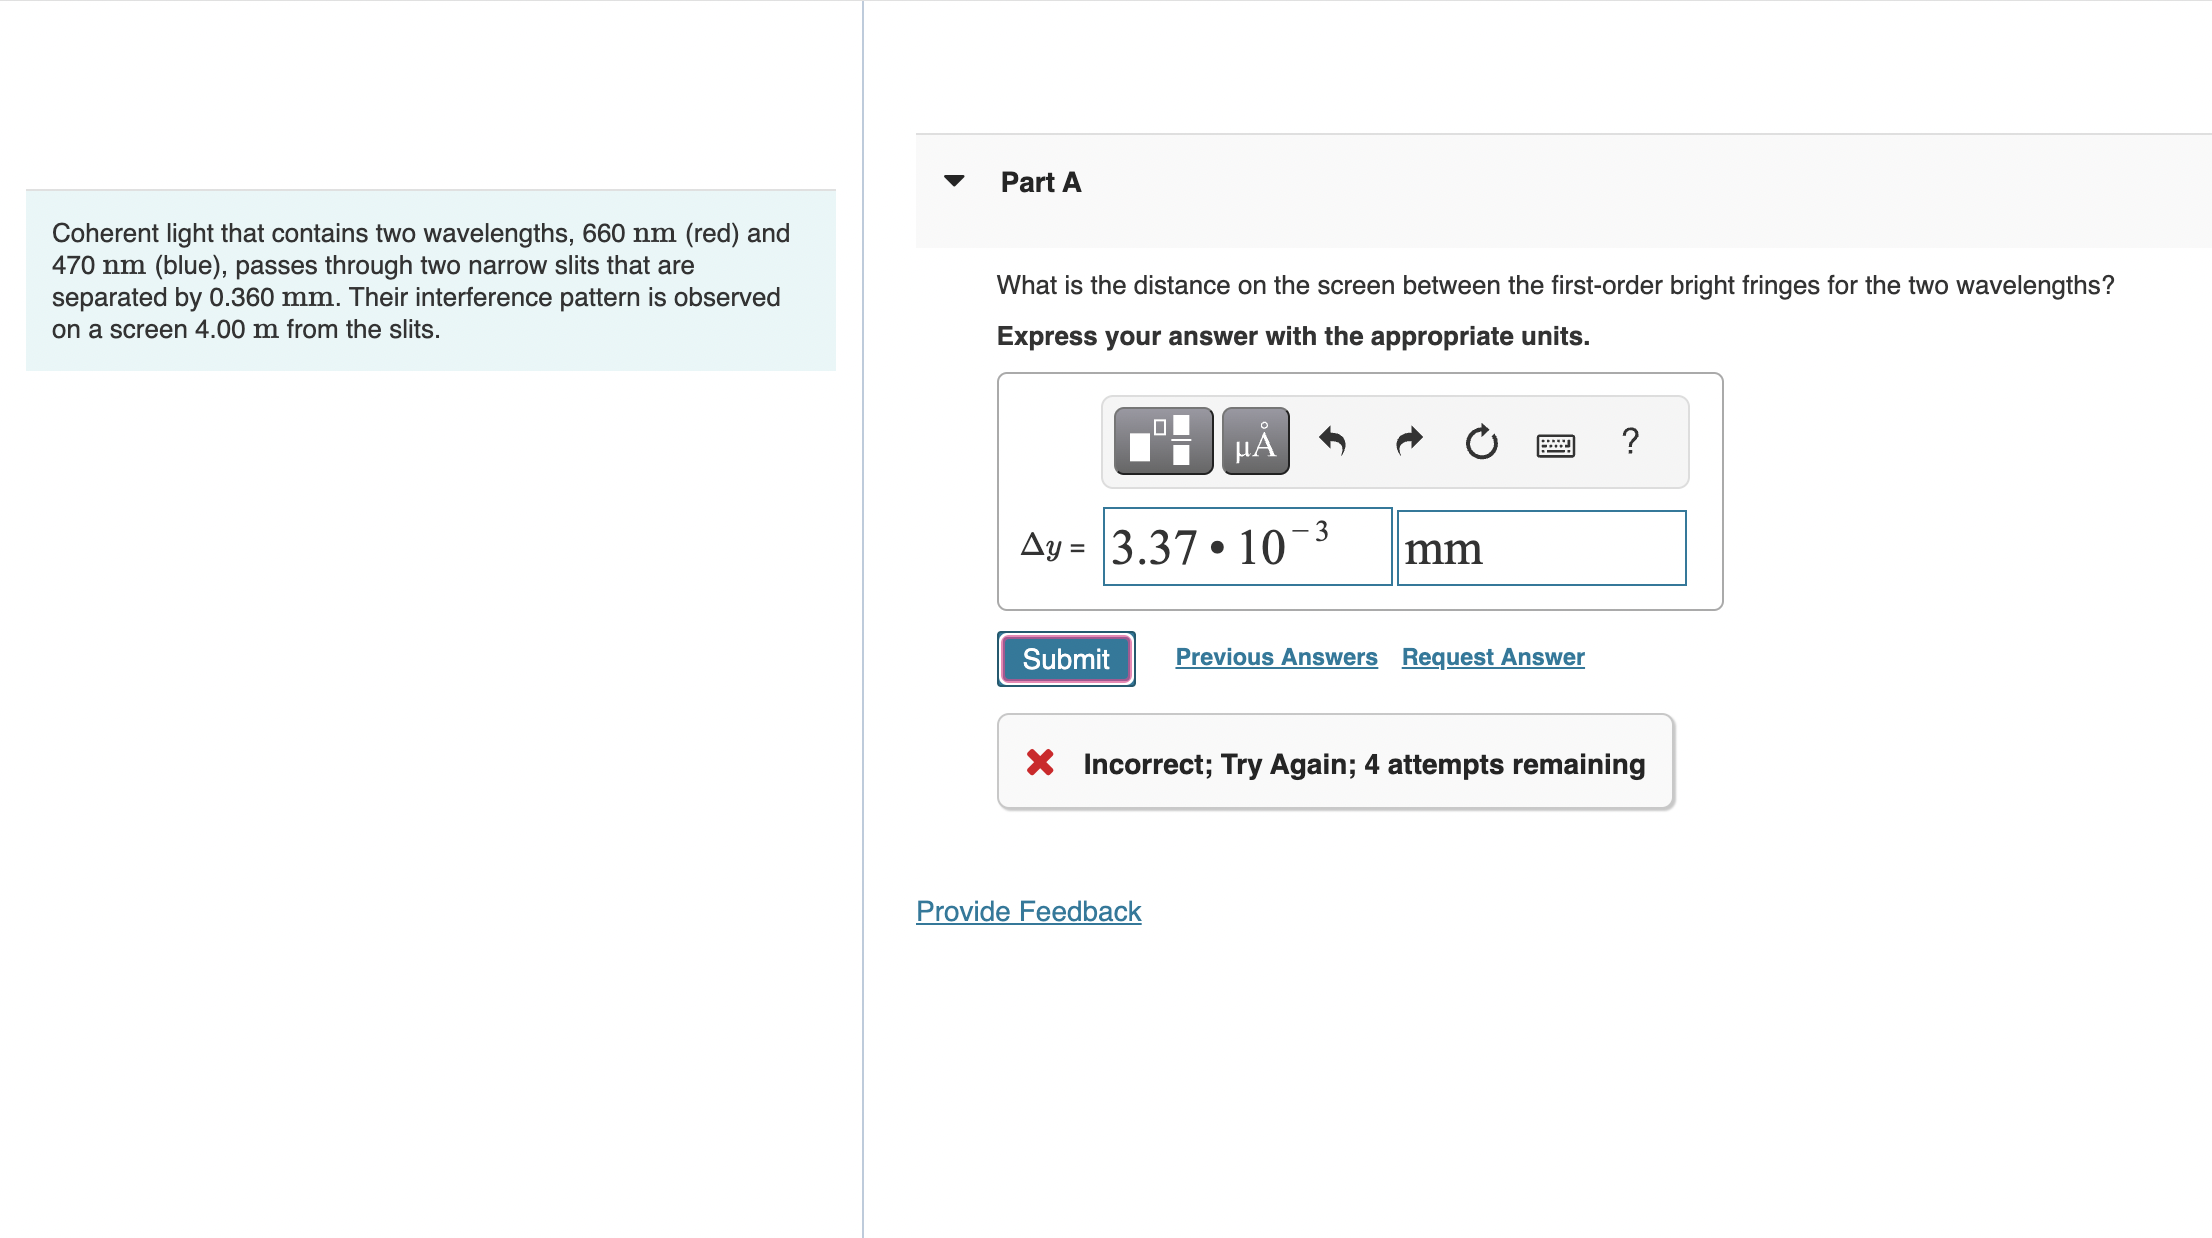The height and width of the screenshot is (1238, 2212).
Task: Click the units field containing mm
Action: click(1540, 548)
